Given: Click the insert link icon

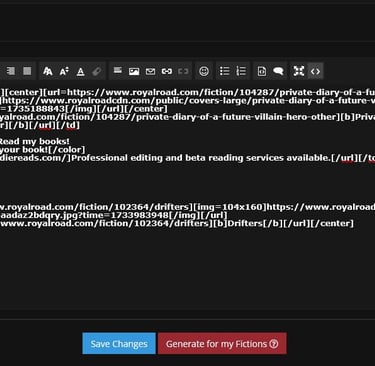Looking at the screenshot, I should coord(167,71).
